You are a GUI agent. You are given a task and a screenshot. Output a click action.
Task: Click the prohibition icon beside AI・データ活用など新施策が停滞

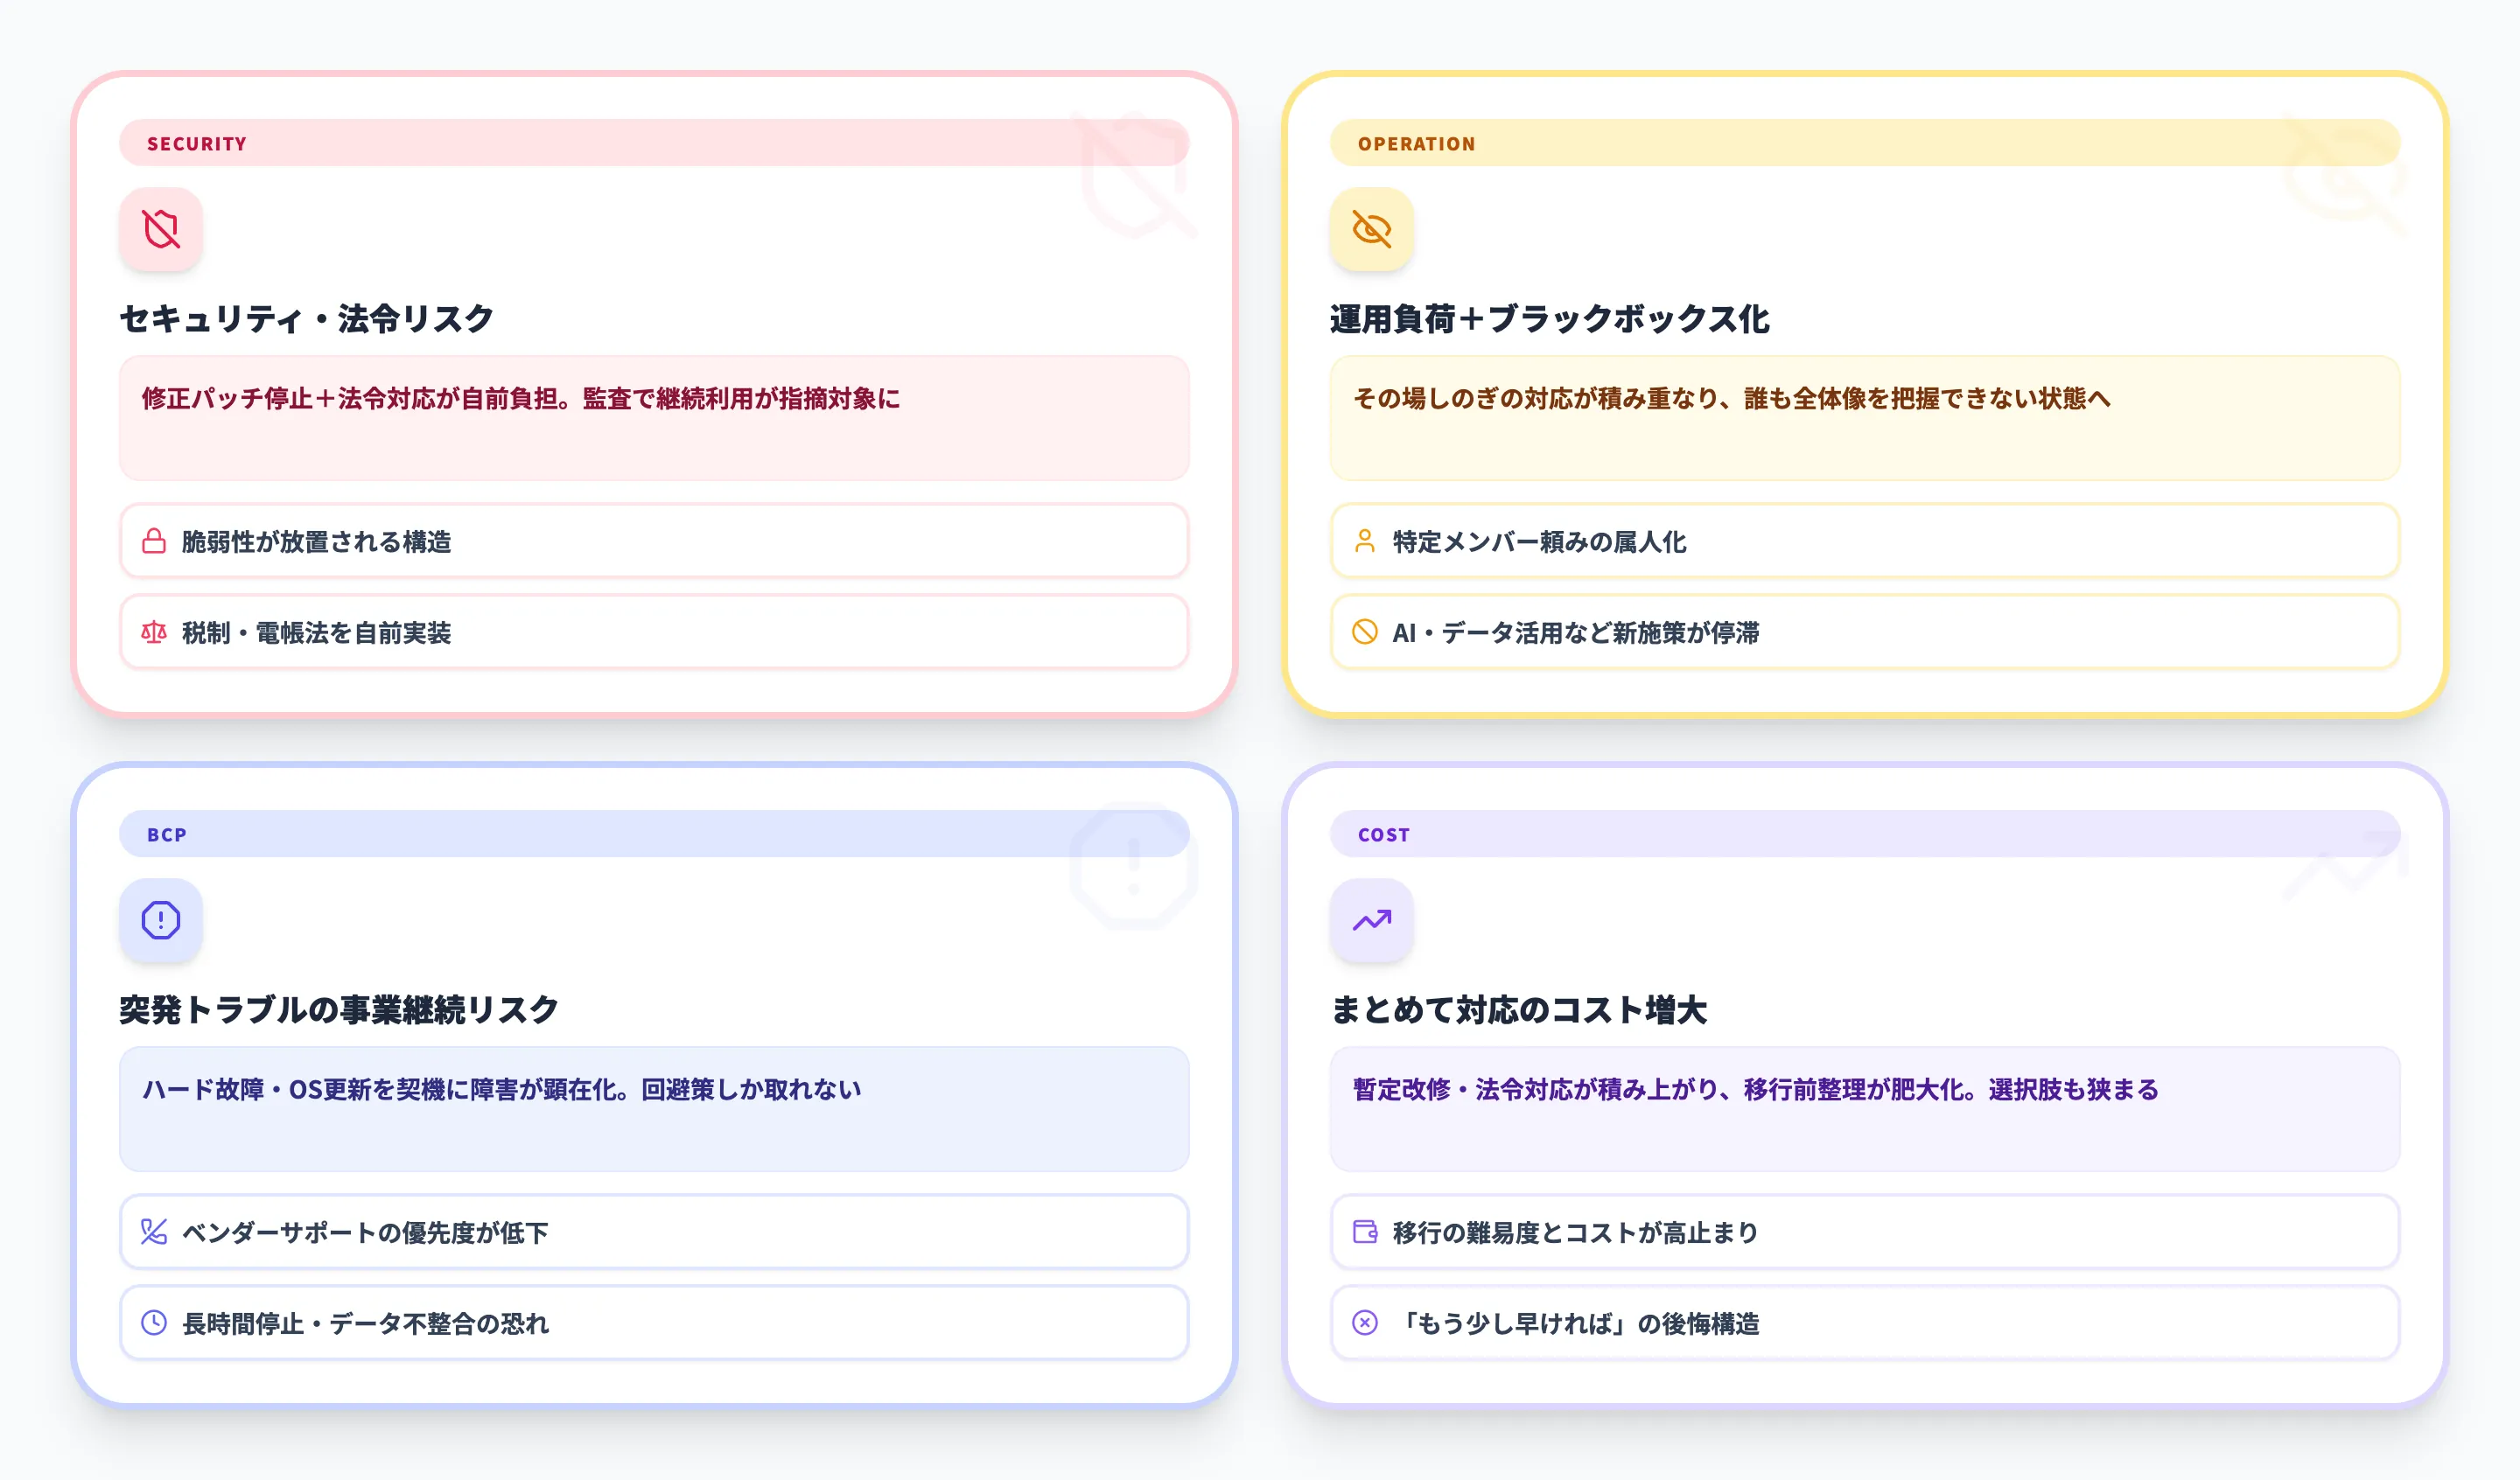tap(1363, 632)
